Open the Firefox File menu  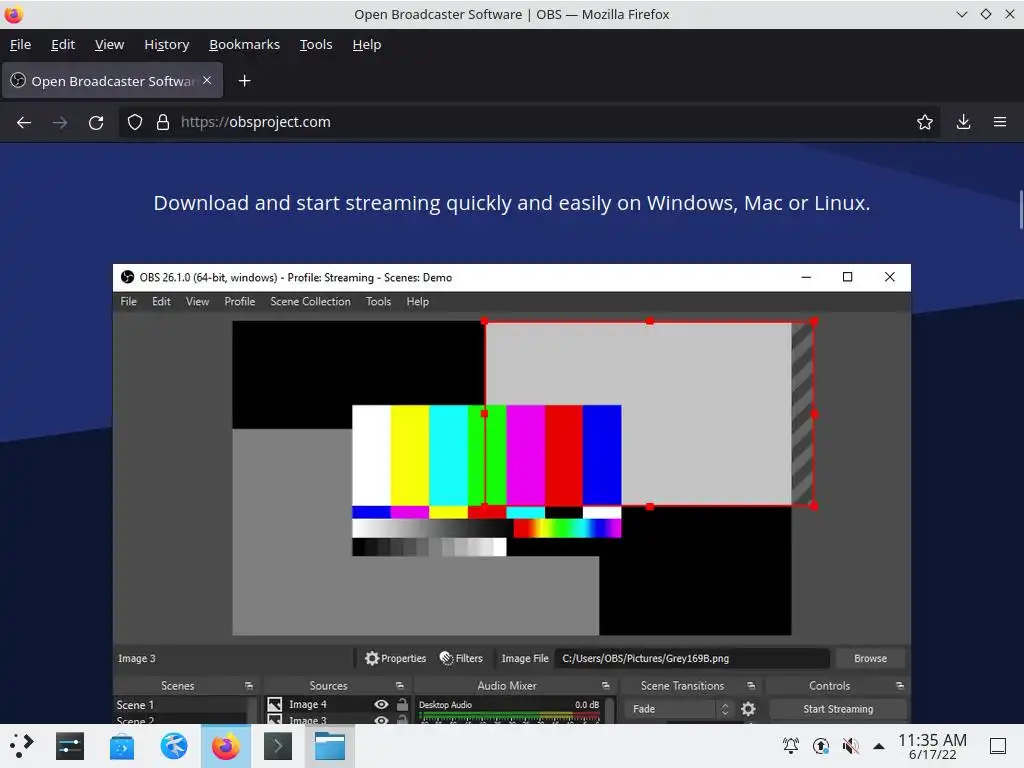(20, 44)
